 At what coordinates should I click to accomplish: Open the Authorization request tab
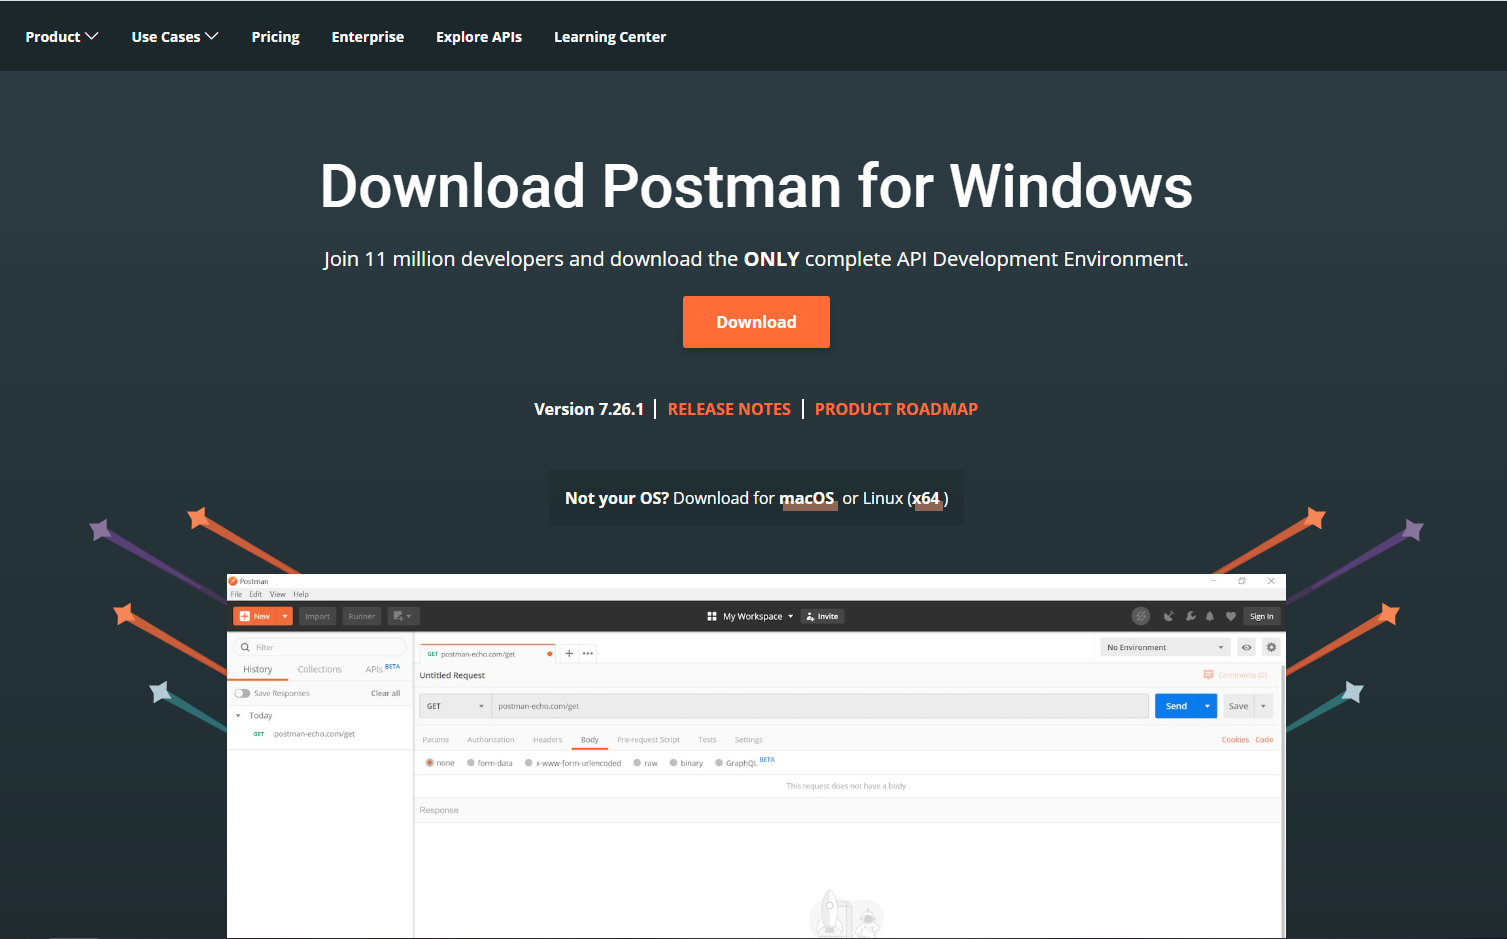[491, 740]
